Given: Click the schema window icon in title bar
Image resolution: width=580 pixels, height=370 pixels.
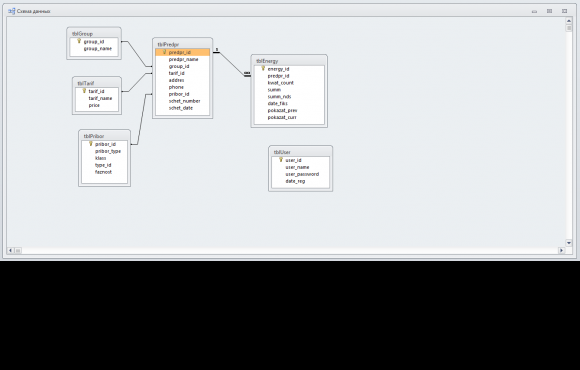Looking at the screenshot, I should [11, 11].
